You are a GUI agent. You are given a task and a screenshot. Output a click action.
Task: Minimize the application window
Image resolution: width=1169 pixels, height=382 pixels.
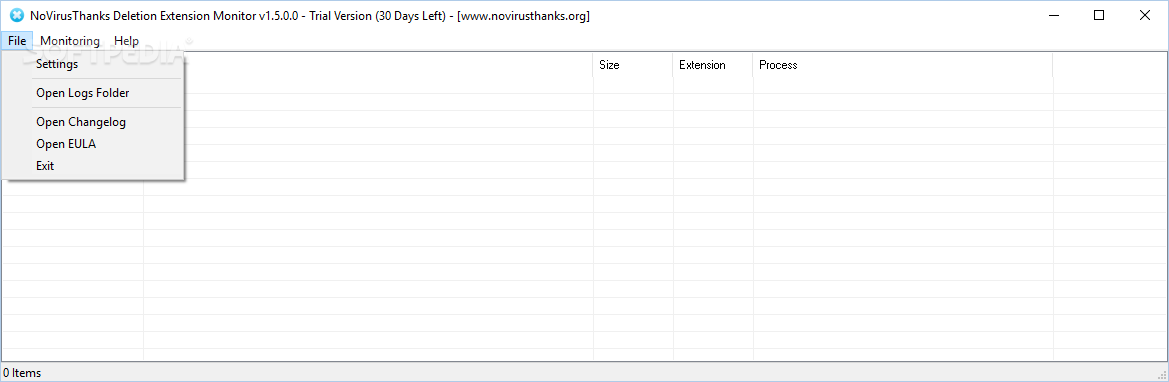(1053, 15)
